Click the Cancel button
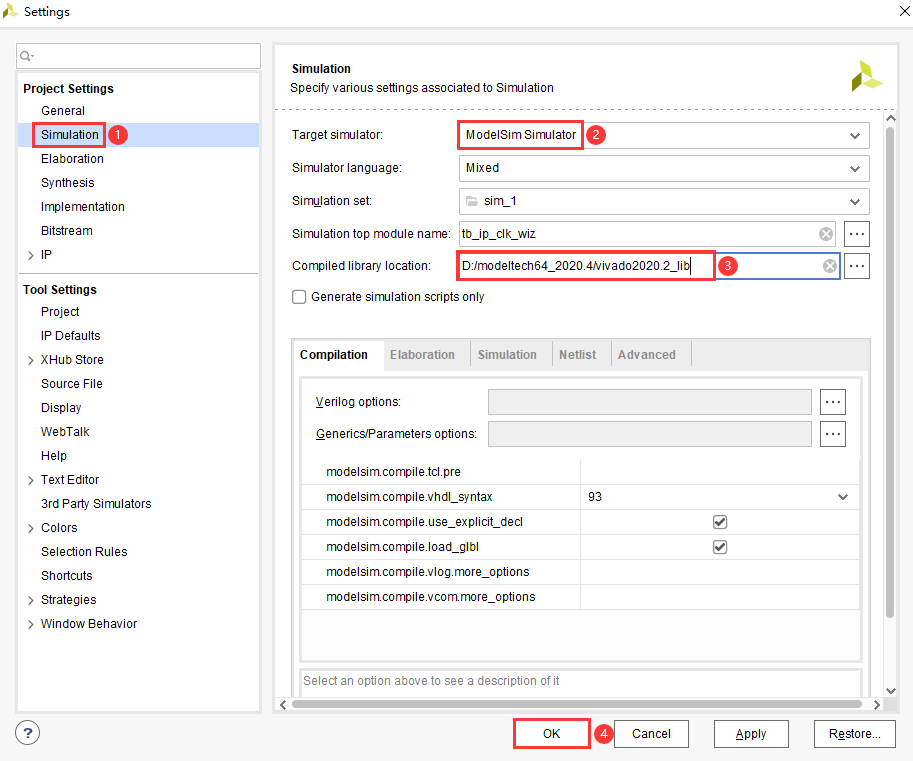The width and height of the screenshot is (913, 761). coord(651,734)
